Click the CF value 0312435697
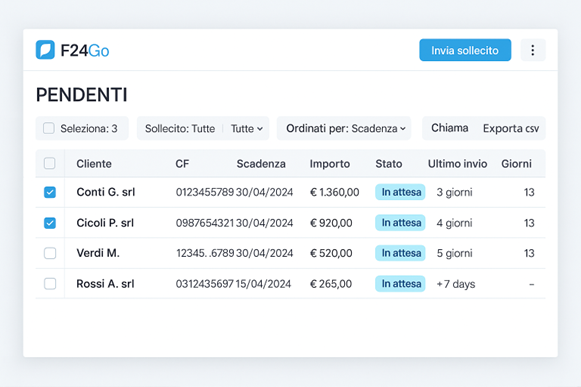 tap(205, 284)
